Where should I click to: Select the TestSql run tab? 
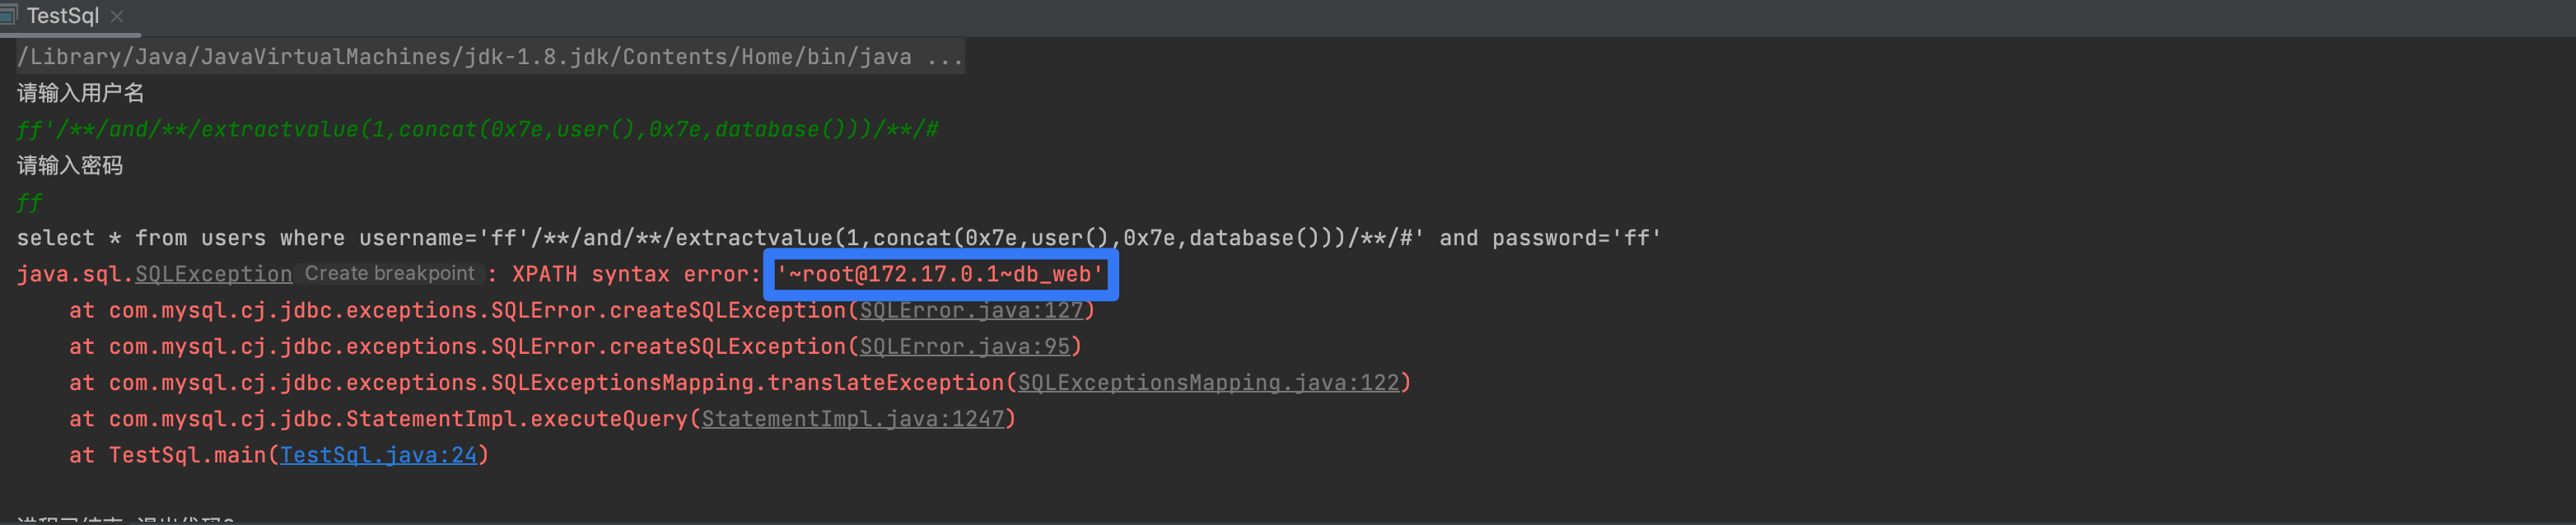click(62, 16)
